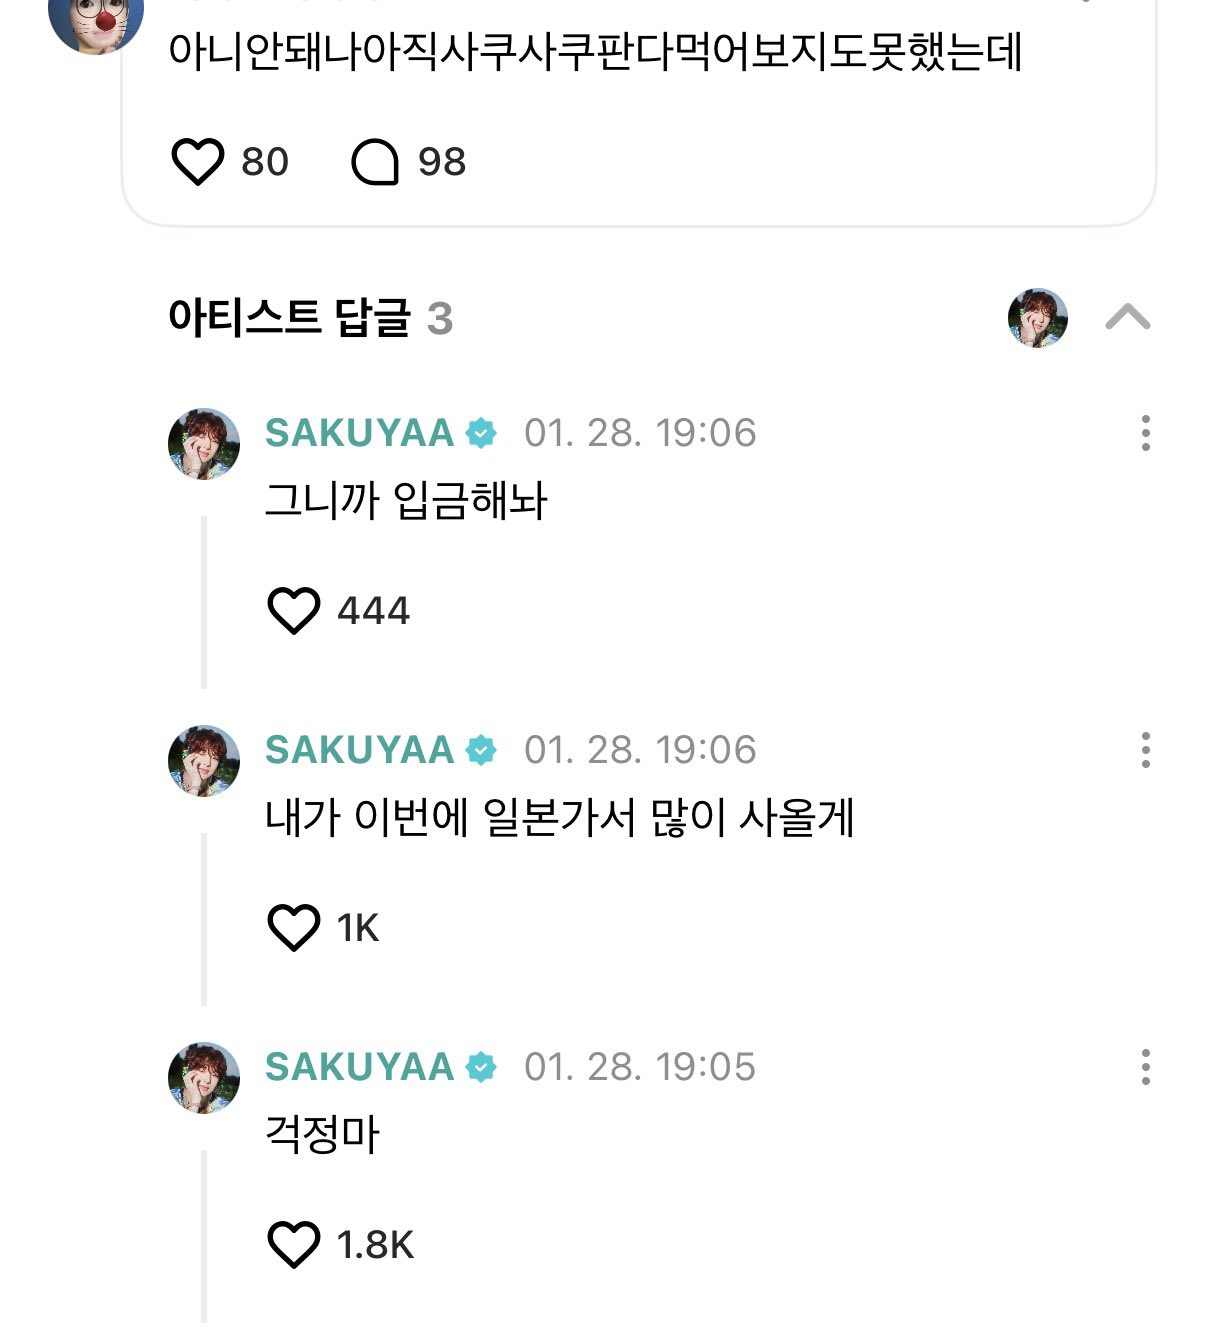The height and width of the screenshot is (1336, 1206).
Task: Open more options for "걱정마" reply
Action: coord(1145,1067)
